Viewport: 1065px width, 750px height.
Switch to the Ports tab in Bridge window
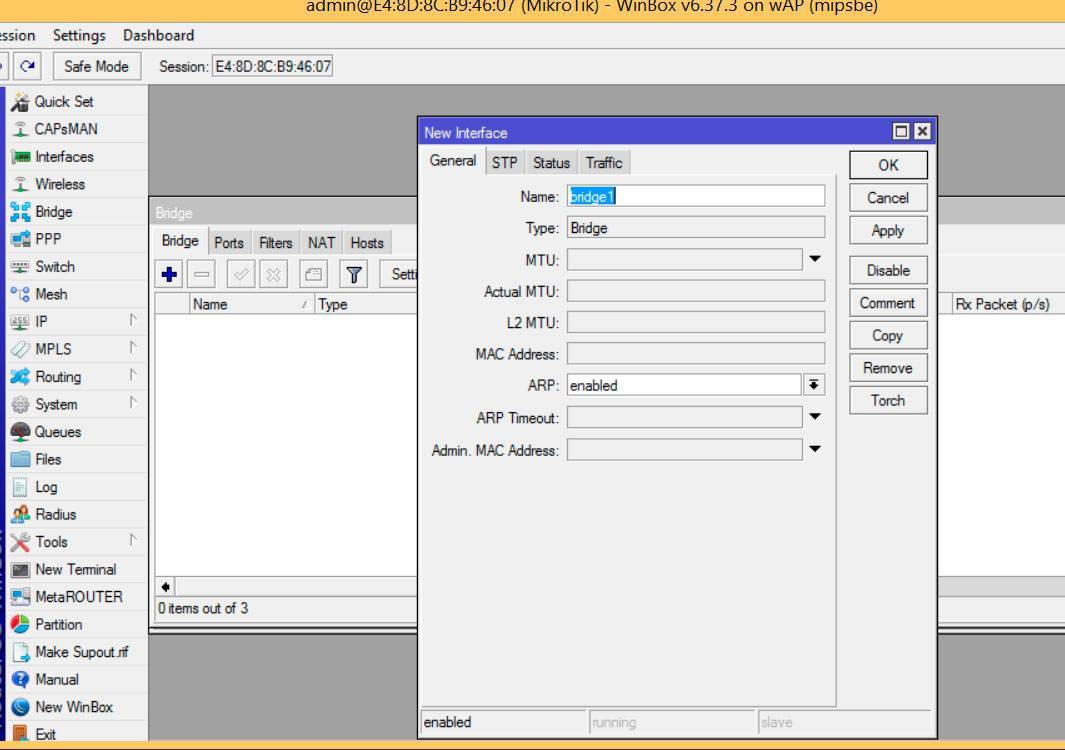point(229,242)
